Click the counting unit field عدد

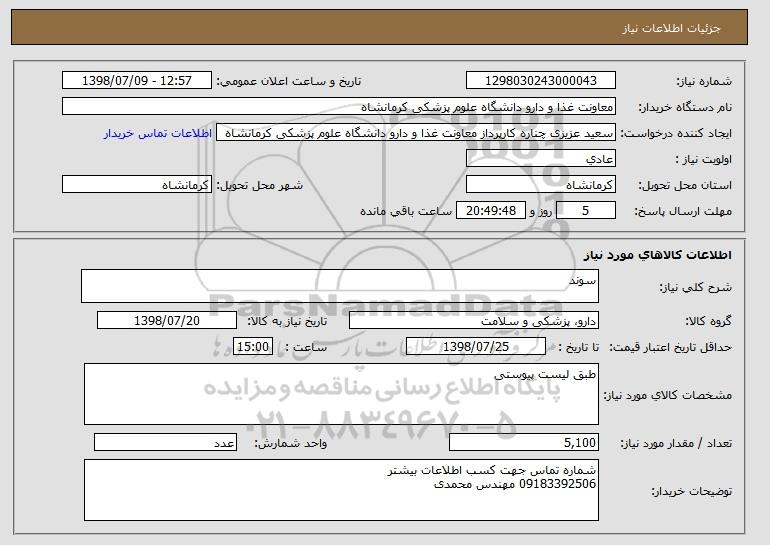click(165, 442)
